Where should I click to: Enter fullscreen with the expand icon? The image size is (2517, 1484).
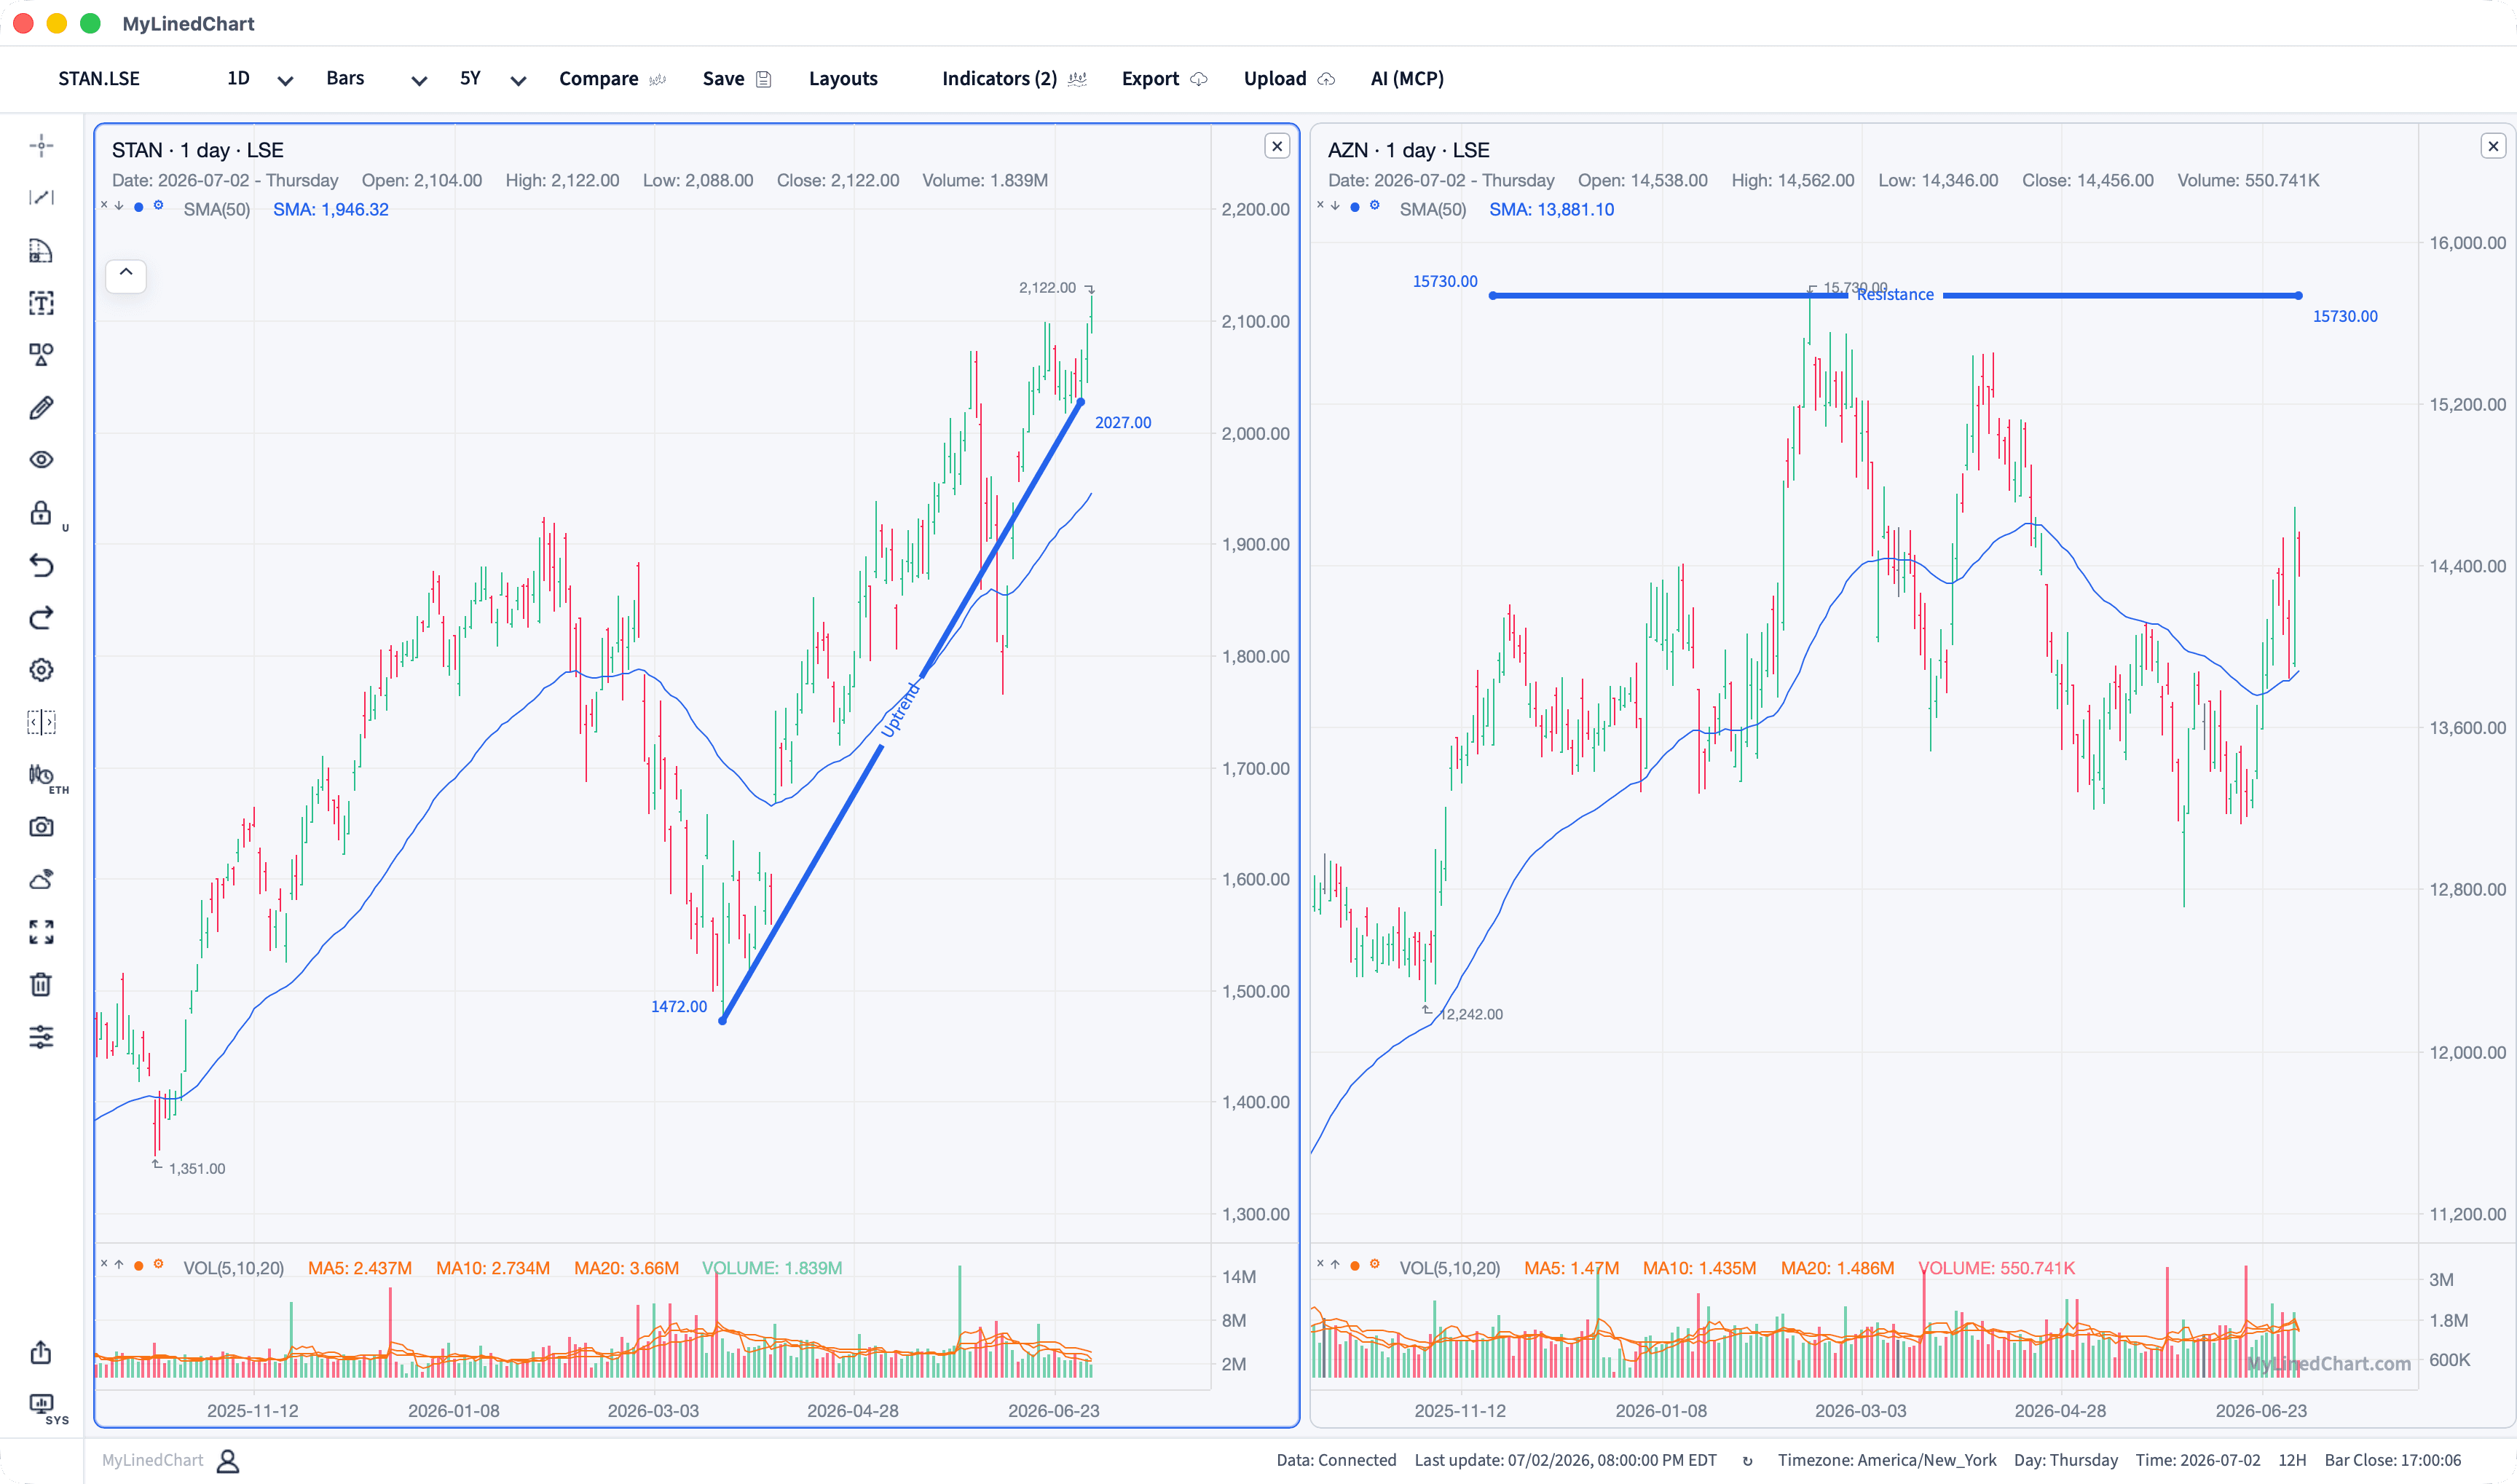(x=41, y=932)
